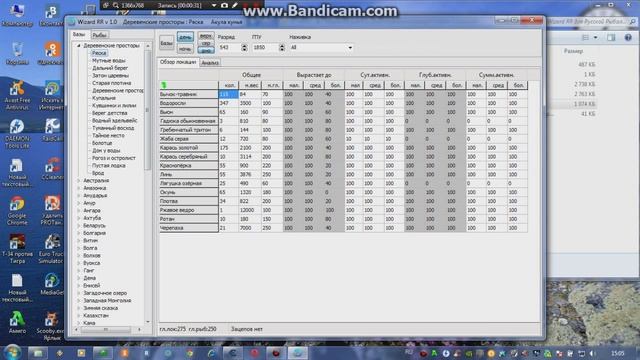
Task: Click the Ржавое ведро row header
Action: [x=189, y=210]
